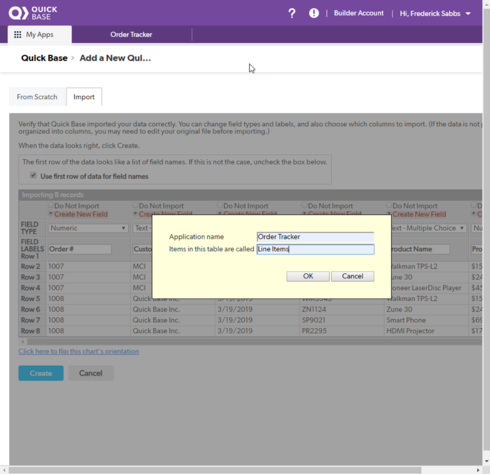Edit the Order # field label
The width and height of the screenshot is (490, 474).
click(80, 249)
